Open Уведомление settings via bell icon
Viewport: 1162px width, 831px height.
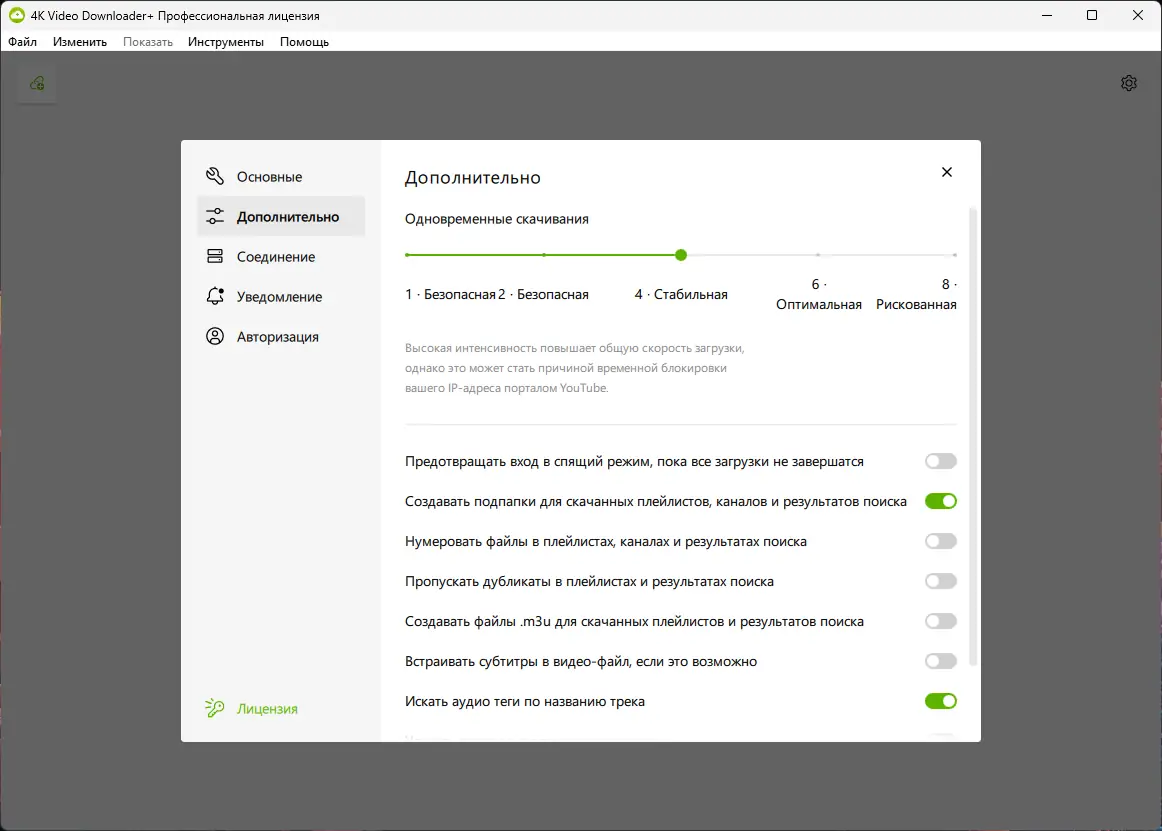click(214, 296)
